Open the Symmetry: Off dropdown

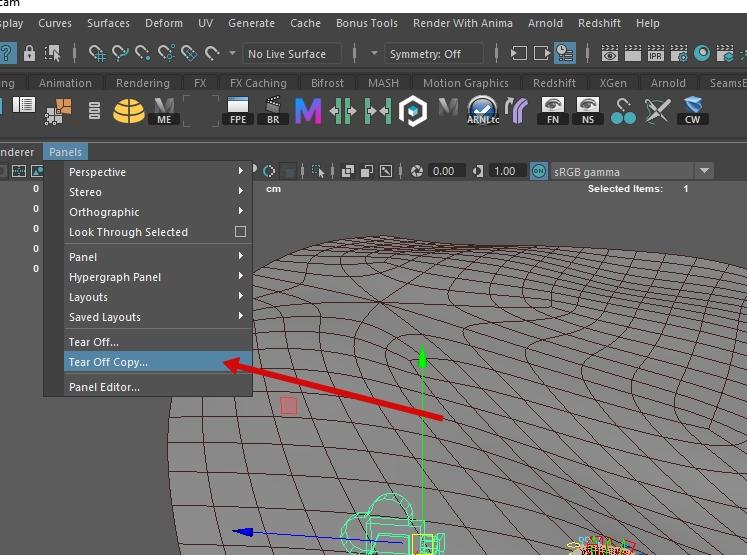434,53
